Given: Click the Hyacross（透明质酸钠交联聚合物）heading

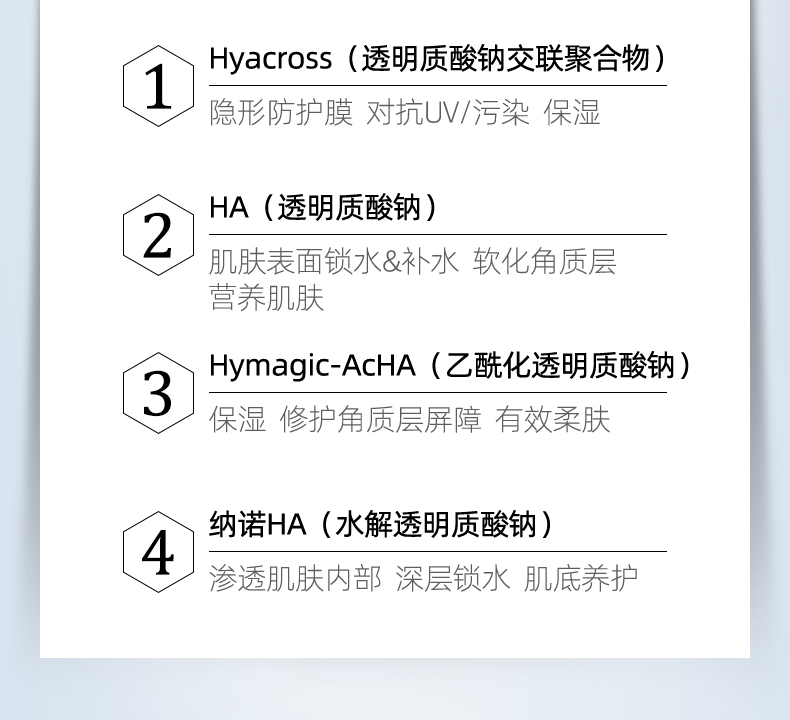Looking at the screenshot, I should [437, 59].
